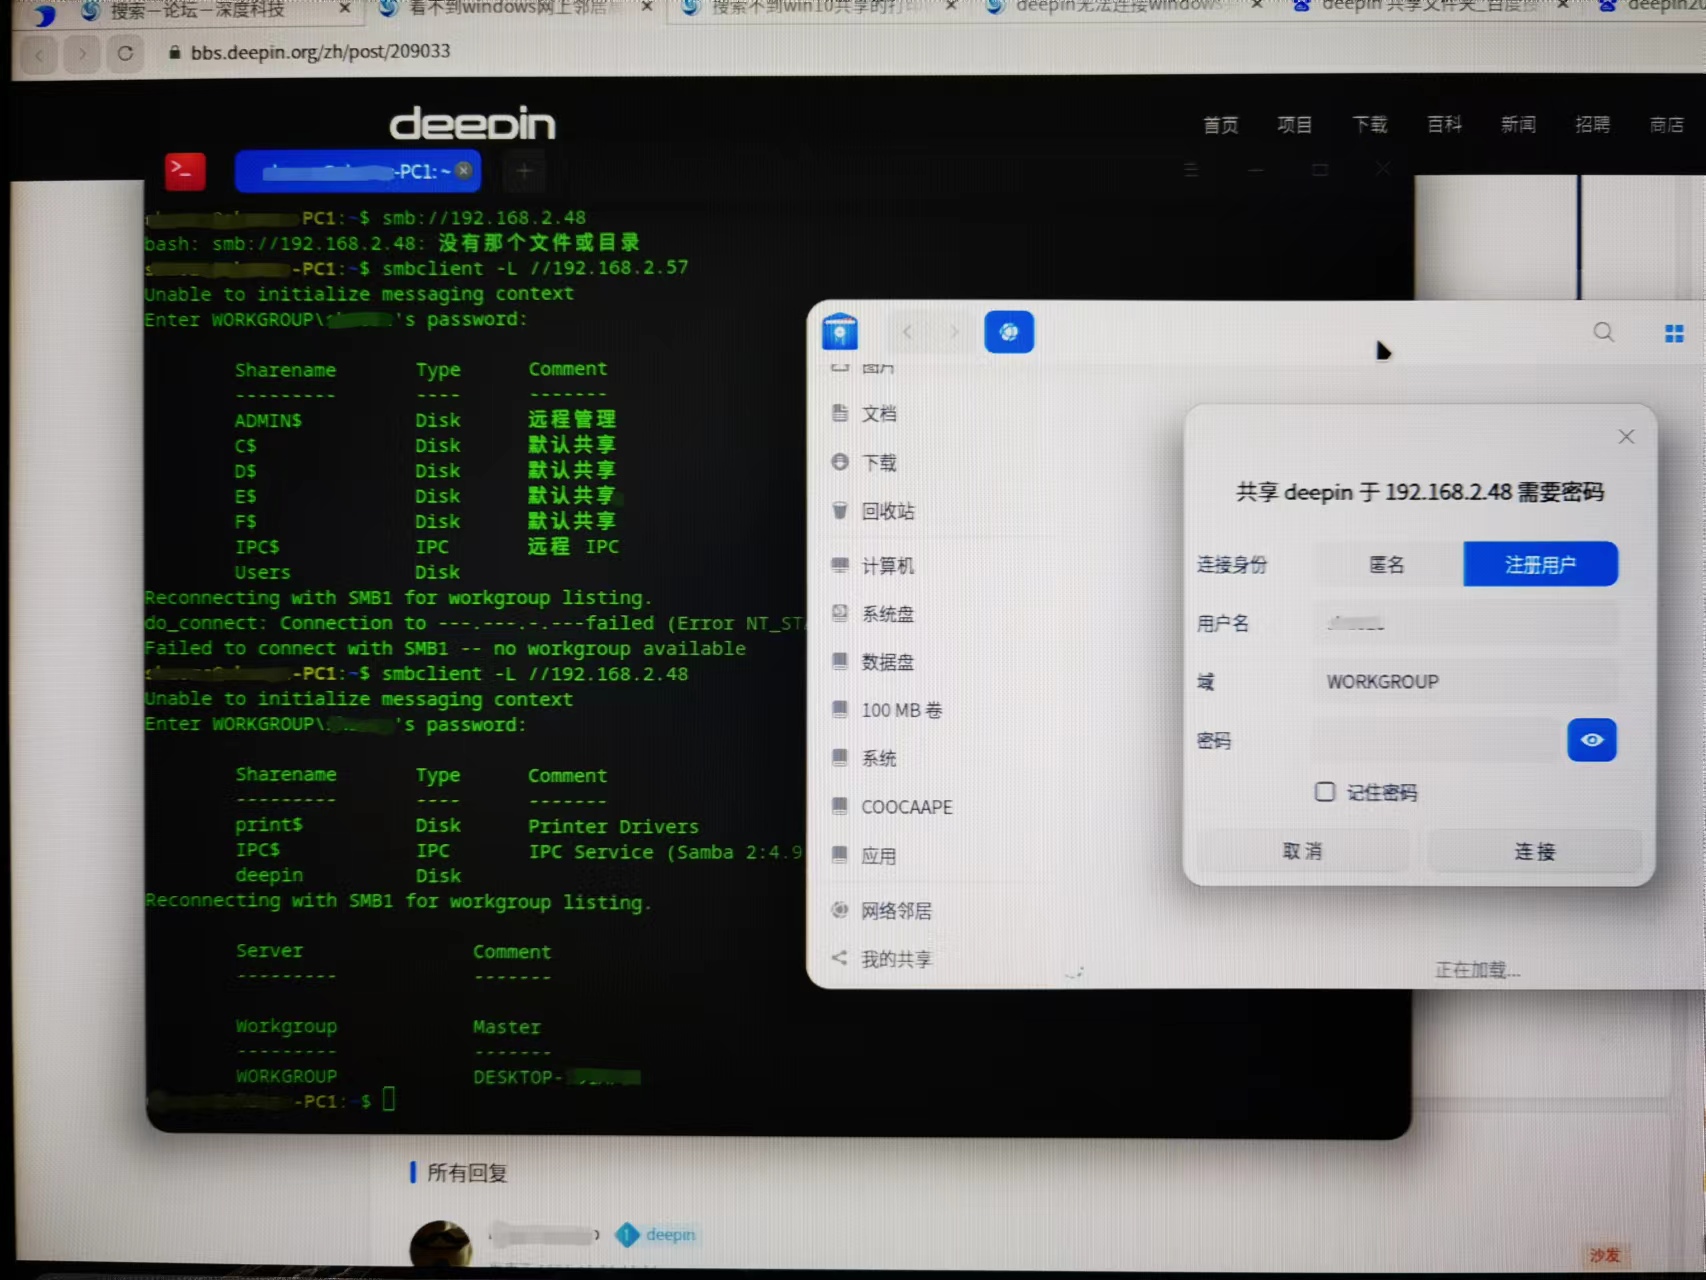Image resolution: width=1706 pixels, height=1280 pixels.
Task: Open 下载 in the deepin site nav
Action: [x=1370, y=125]
